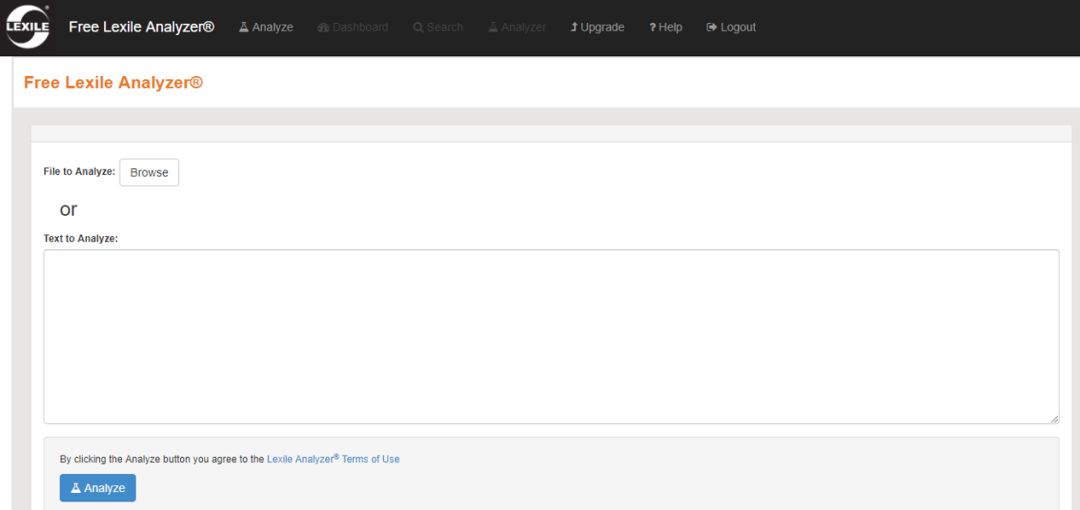Open the Lexile Analyzer Terms of Use link

click(x=333, y=459)
